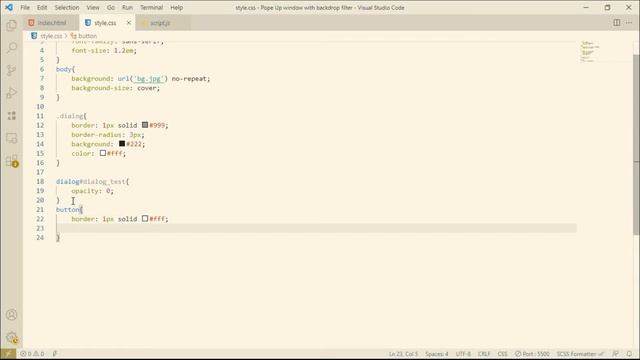Open the #fff swatch on button border line
The height and width of the screenshot is (360, 640).
pyautogui.click(x=145, y=219)
